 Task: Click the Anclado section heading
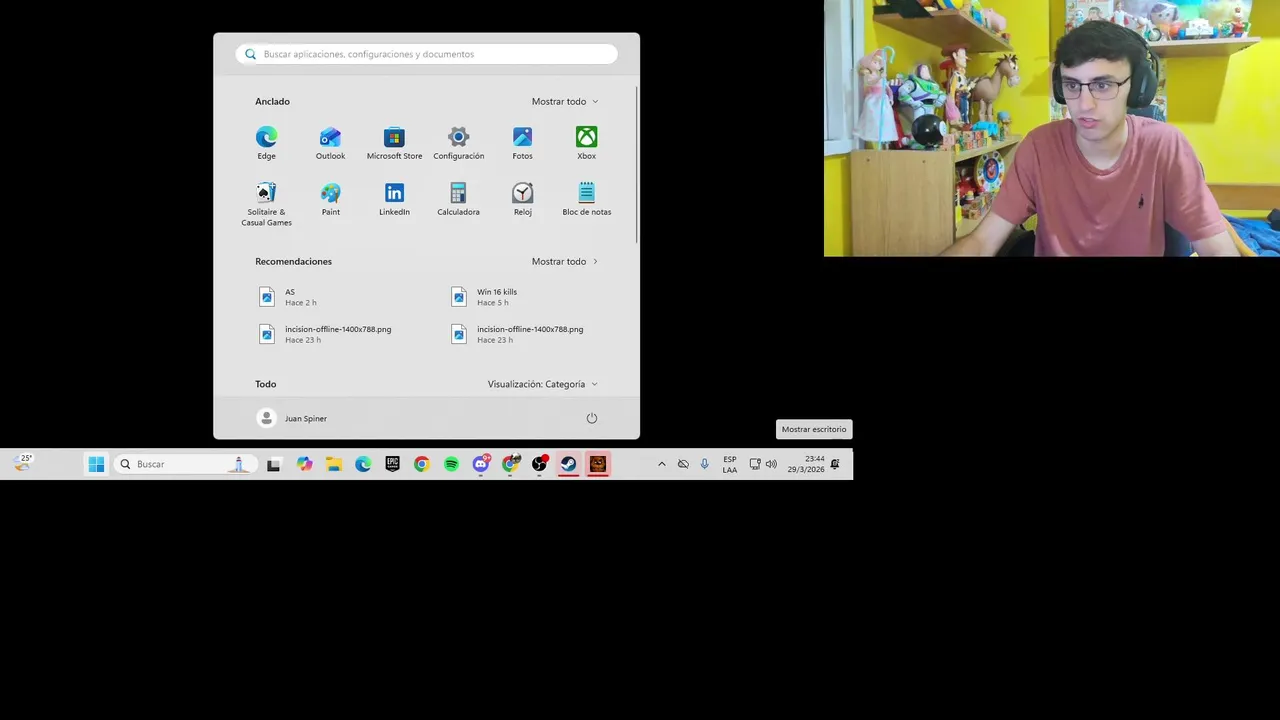coord(272,101)
